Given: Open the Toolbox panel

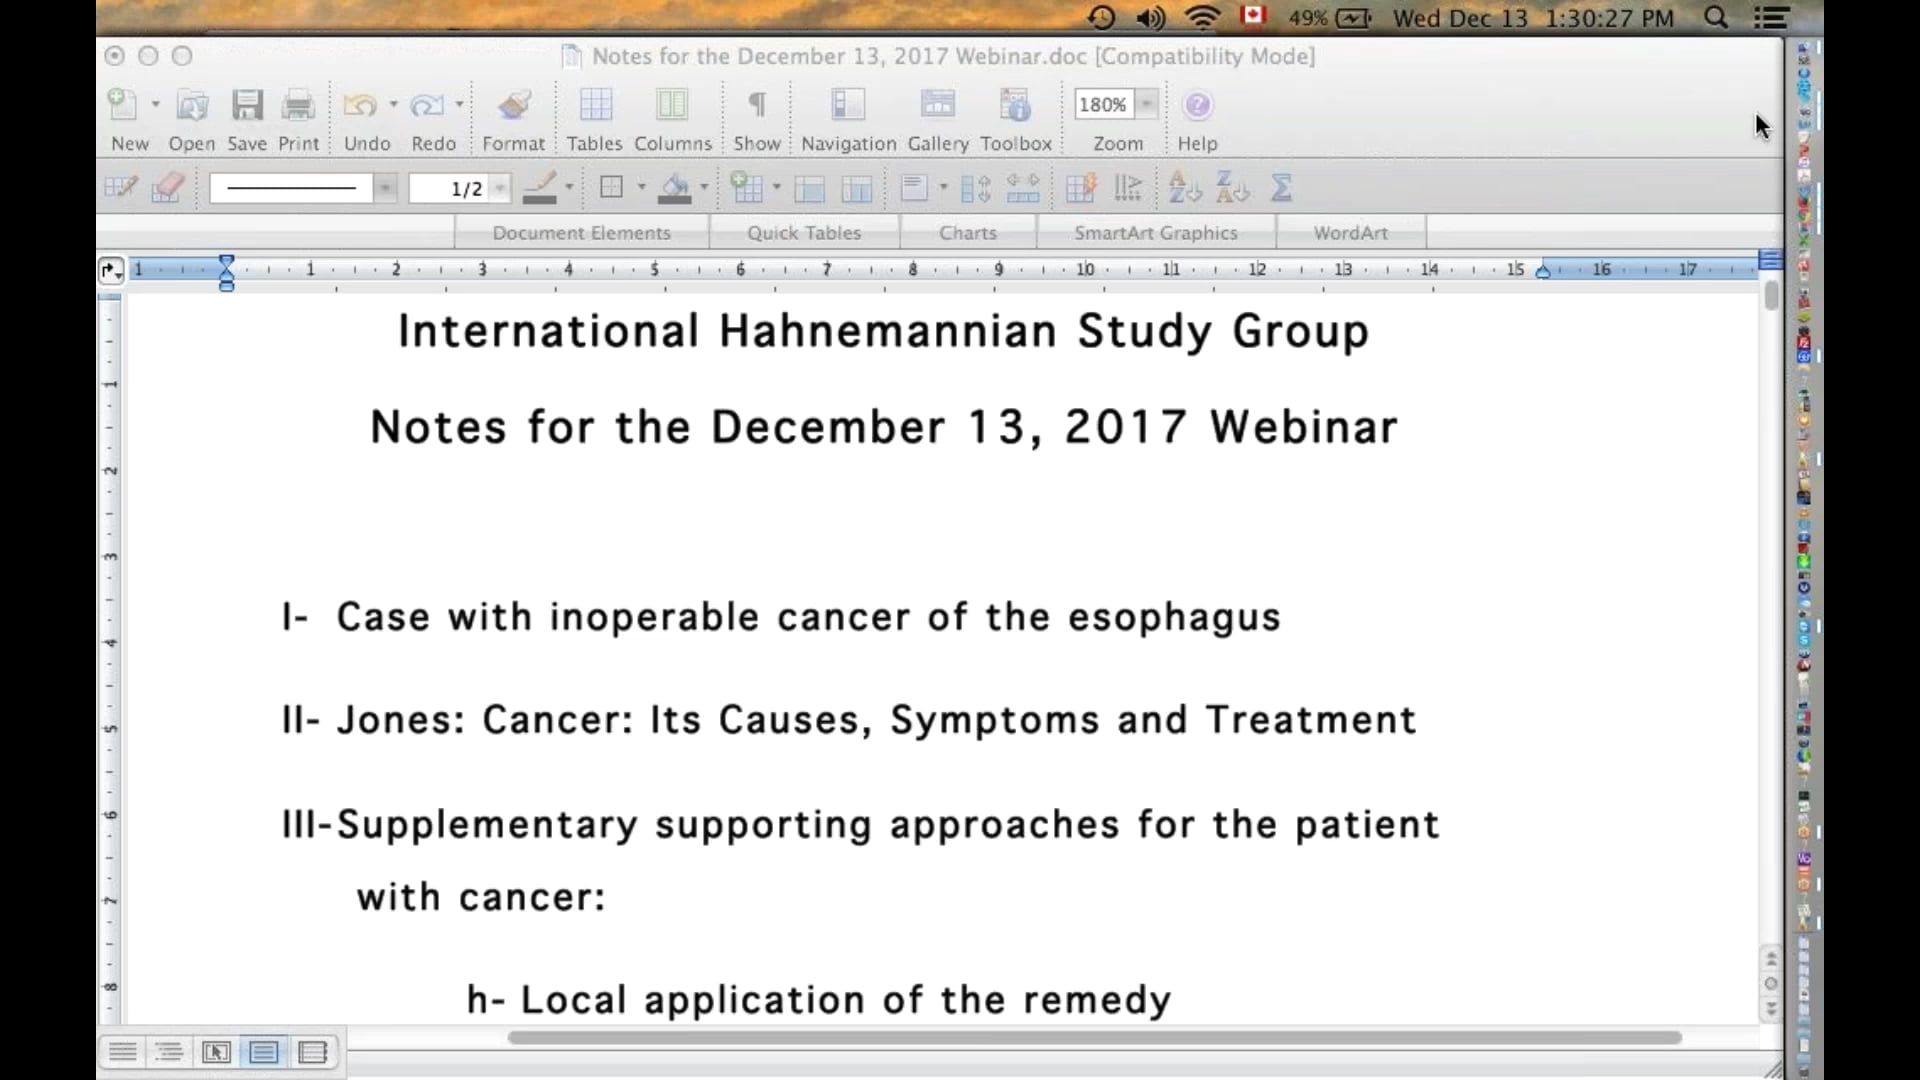Looking at the screenshot, I should pyautogui.click(x=1014, y=104).
